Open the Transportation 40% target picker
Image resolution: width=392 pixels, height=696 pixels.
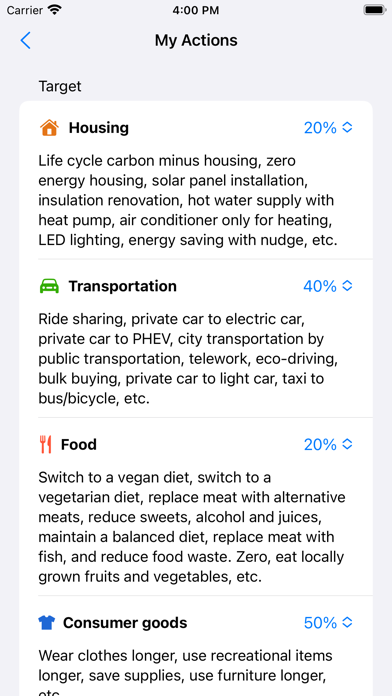[328, 286]
